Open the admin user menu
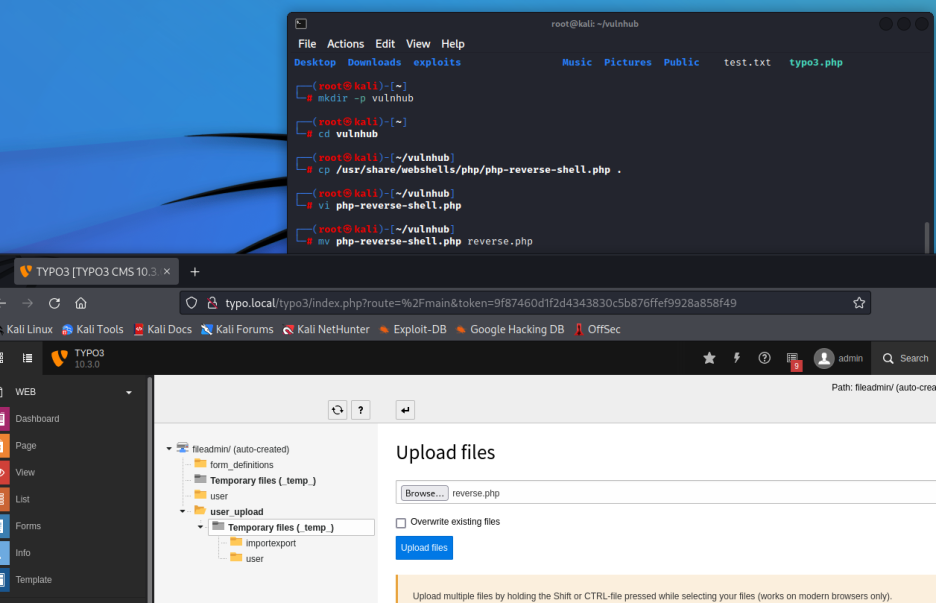The width and height of the screenshot is (936, 603). [838, 358]
